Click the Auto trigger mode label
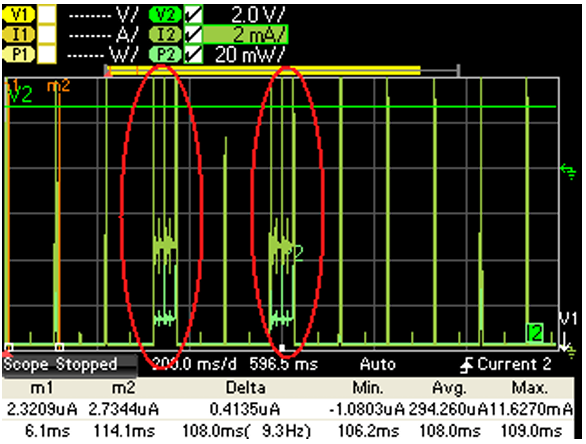The width and height of the screenshot is (586, 444). pyautogui.click(x=377, y=364)
